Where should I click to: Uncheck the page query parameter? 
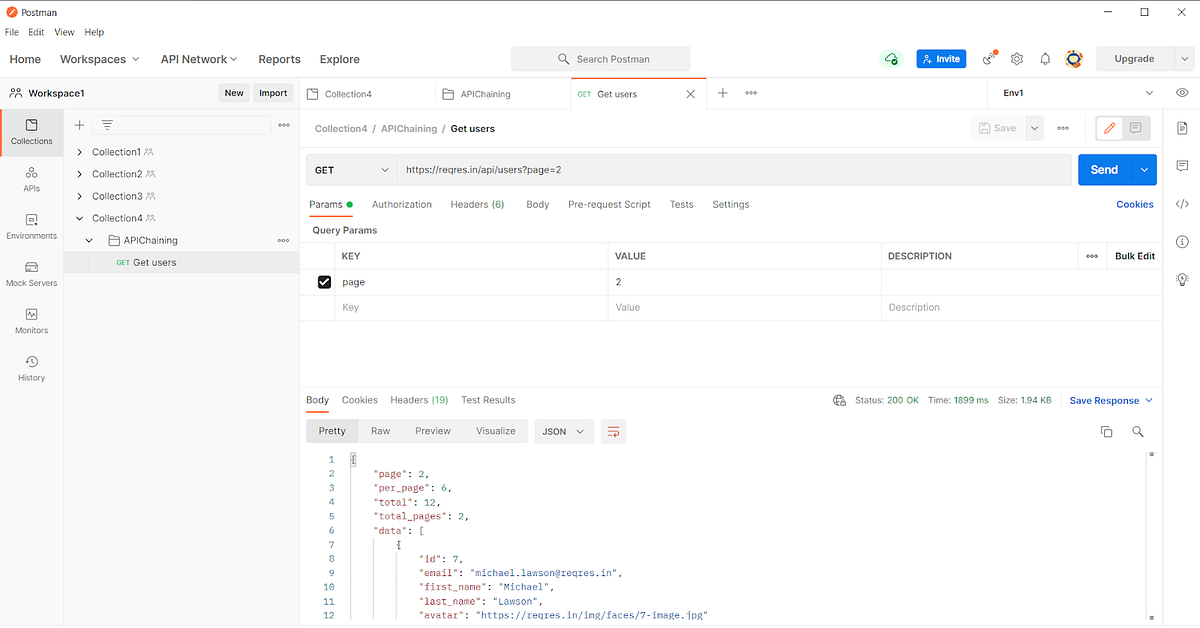coord(324,282)
